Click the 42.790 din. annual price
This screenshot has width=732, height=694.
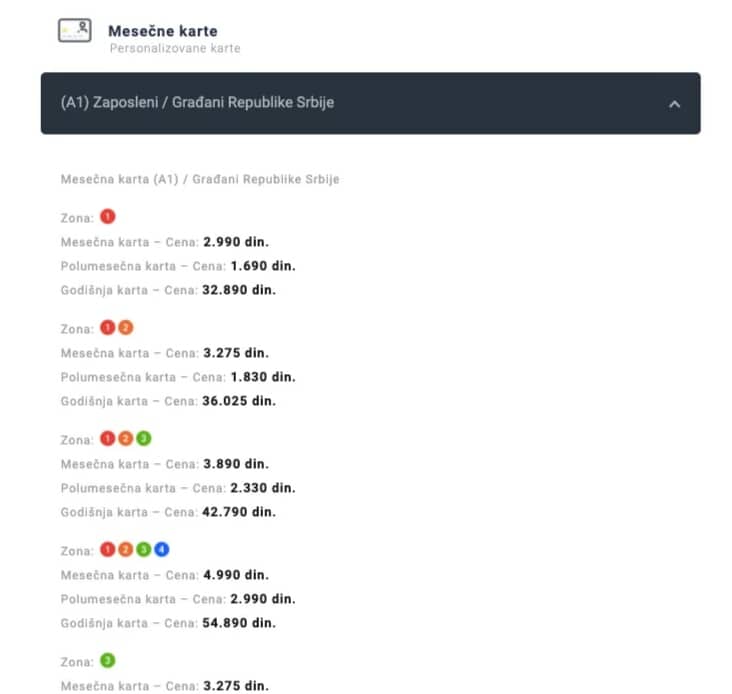239,512
